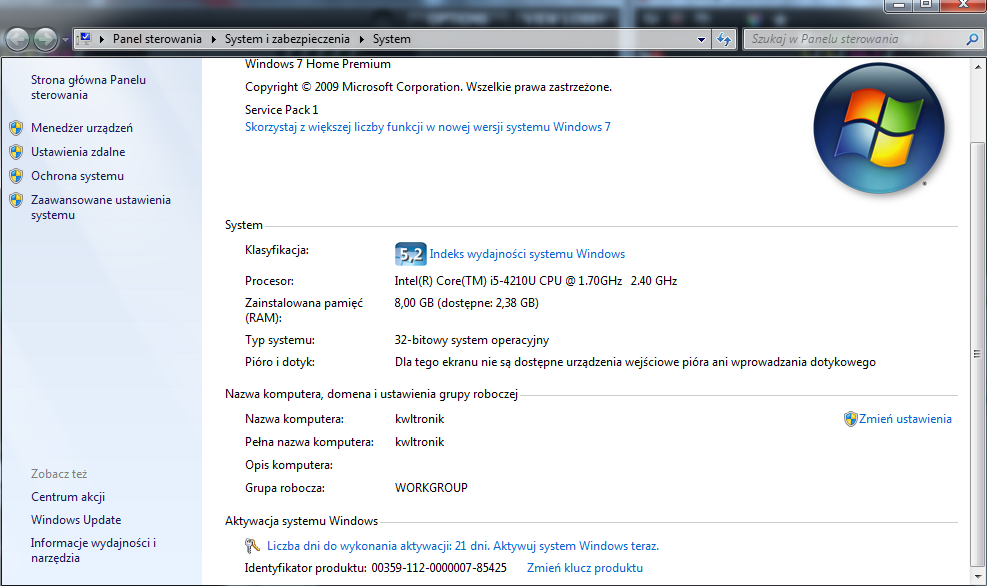
Task: Click scrollbar up arrow
Action: click(x=978, y=67)
